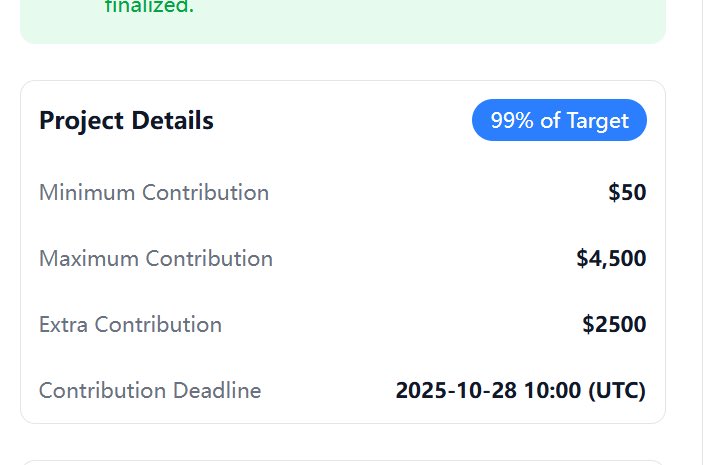Click the 99% of Target badge
723x465 pixels.
coord(559,121)
